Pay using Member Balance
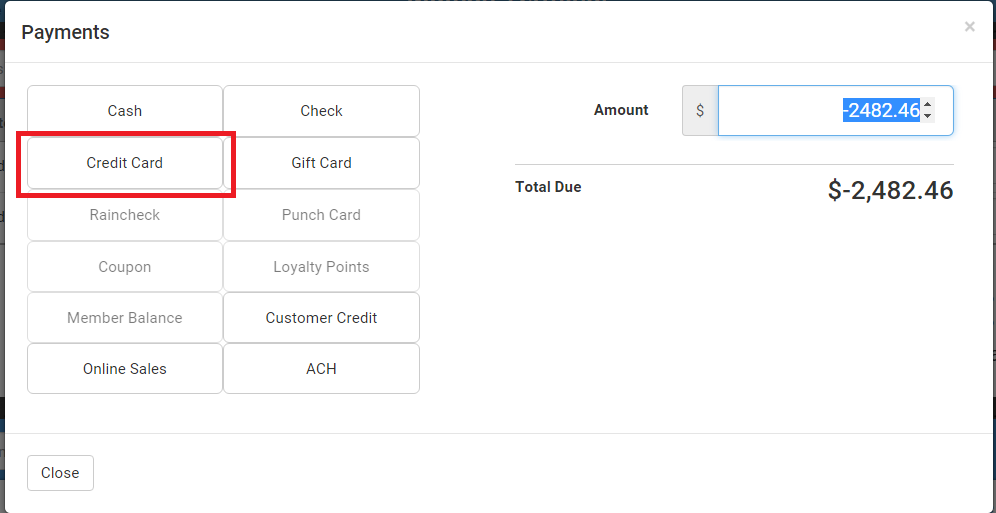This screenshot has width=996, height=513. (125, 318)
